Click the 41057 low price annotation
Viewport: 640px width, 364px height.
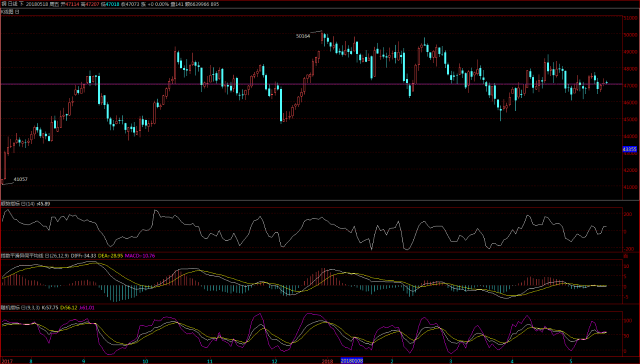[x=20, y=179]
